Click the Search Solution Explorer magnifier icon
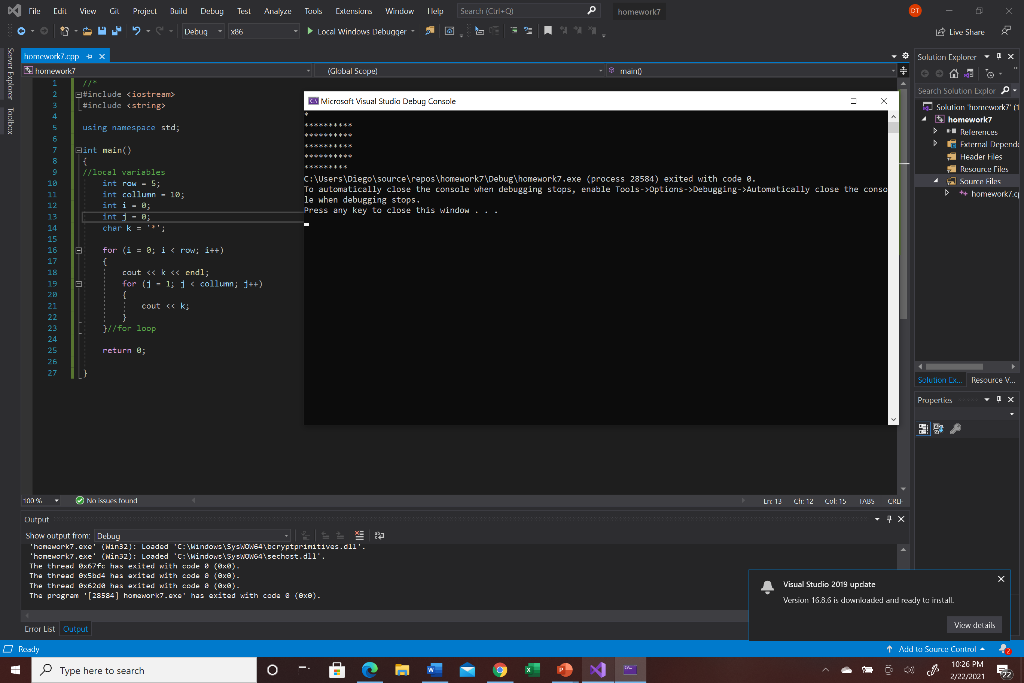The image size is (1024, 683). pyautogui.click(x=1004, y=90)
